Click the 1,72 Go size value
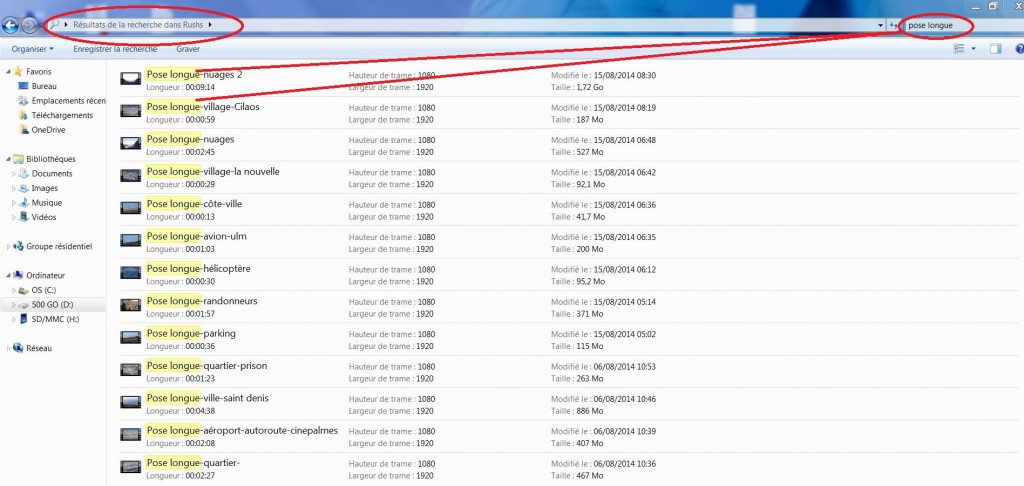 click(588, 87)
